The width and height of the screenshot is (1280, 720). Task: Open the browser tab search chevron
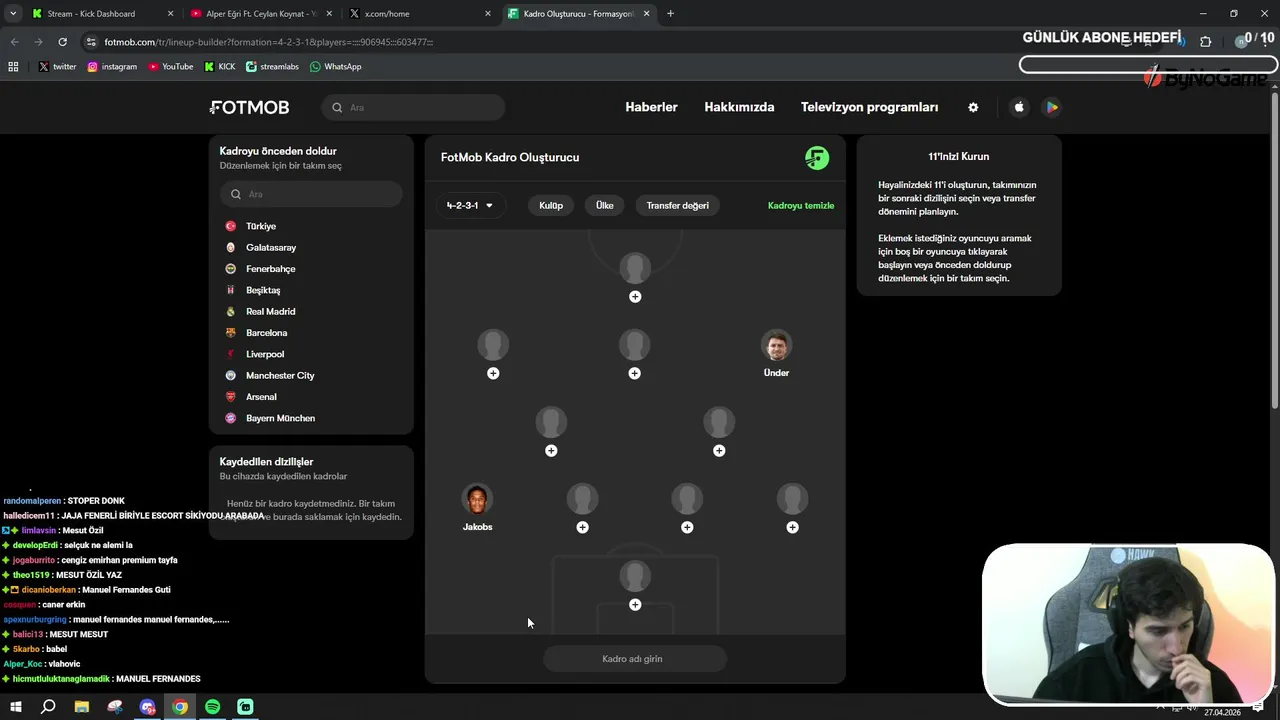tap(13, 14)
